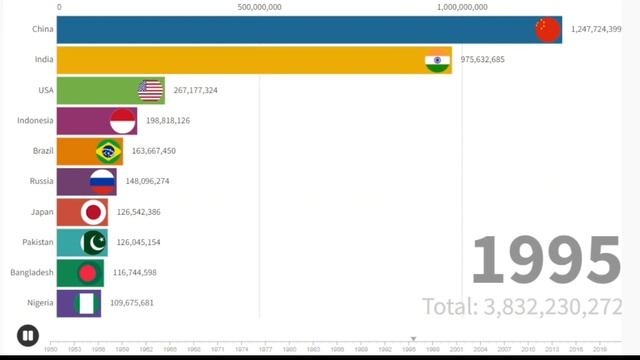Screen dimensions: 640x360
Task: Click Bangladesh's value 116,744,598
Action: tap(135, 272)
